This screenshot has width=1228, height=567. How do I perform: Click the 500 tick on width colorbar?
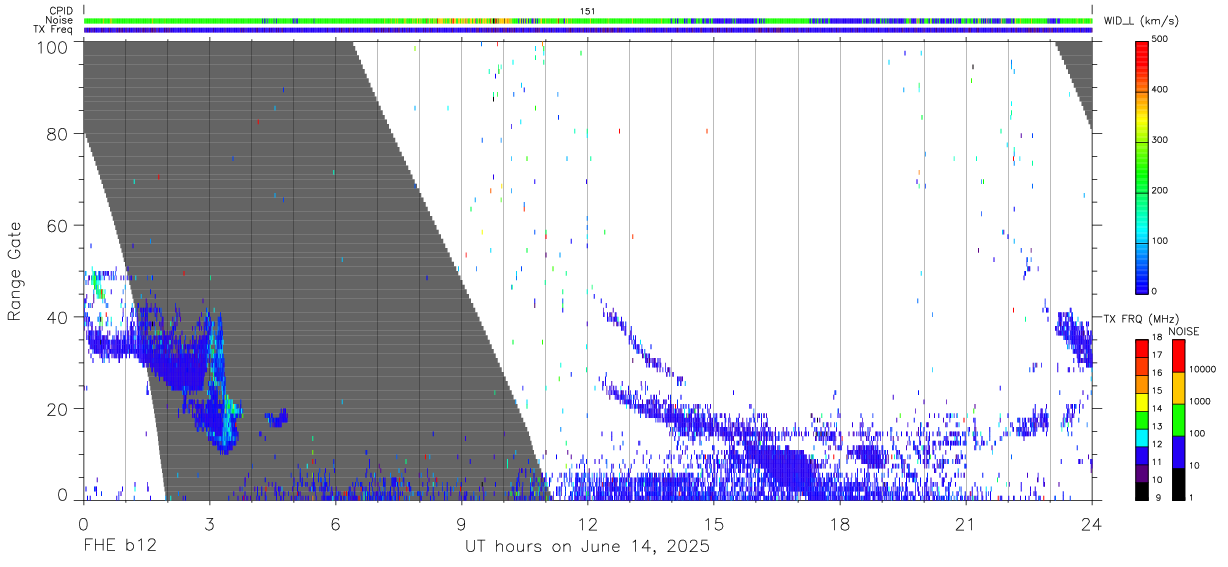1162,40
